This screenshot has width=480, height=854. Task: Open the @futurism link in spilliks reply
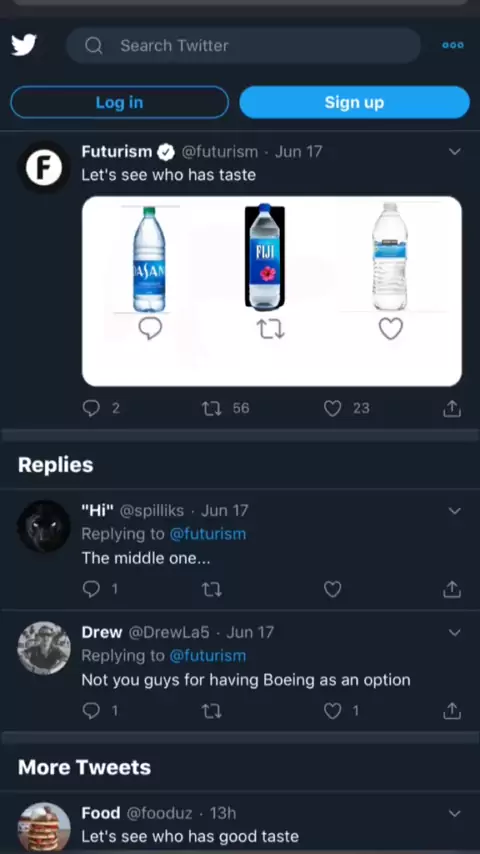tap(208, 534)
